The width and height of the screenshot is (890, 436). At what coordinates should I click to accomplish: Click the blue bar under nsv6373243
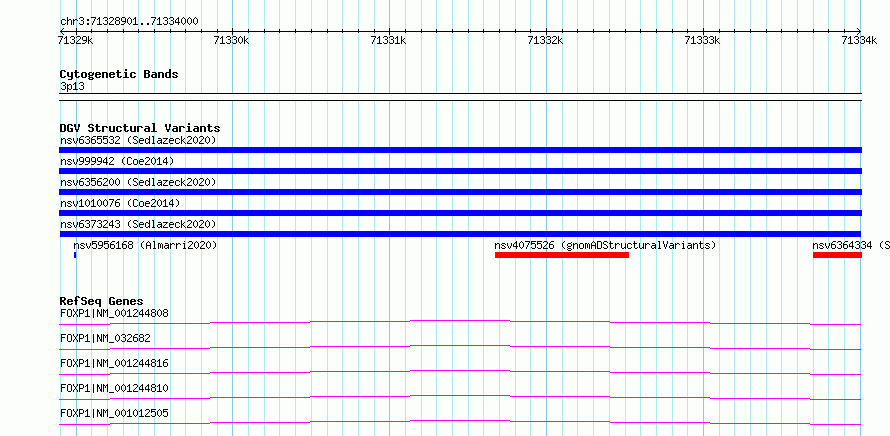point(460,234)
